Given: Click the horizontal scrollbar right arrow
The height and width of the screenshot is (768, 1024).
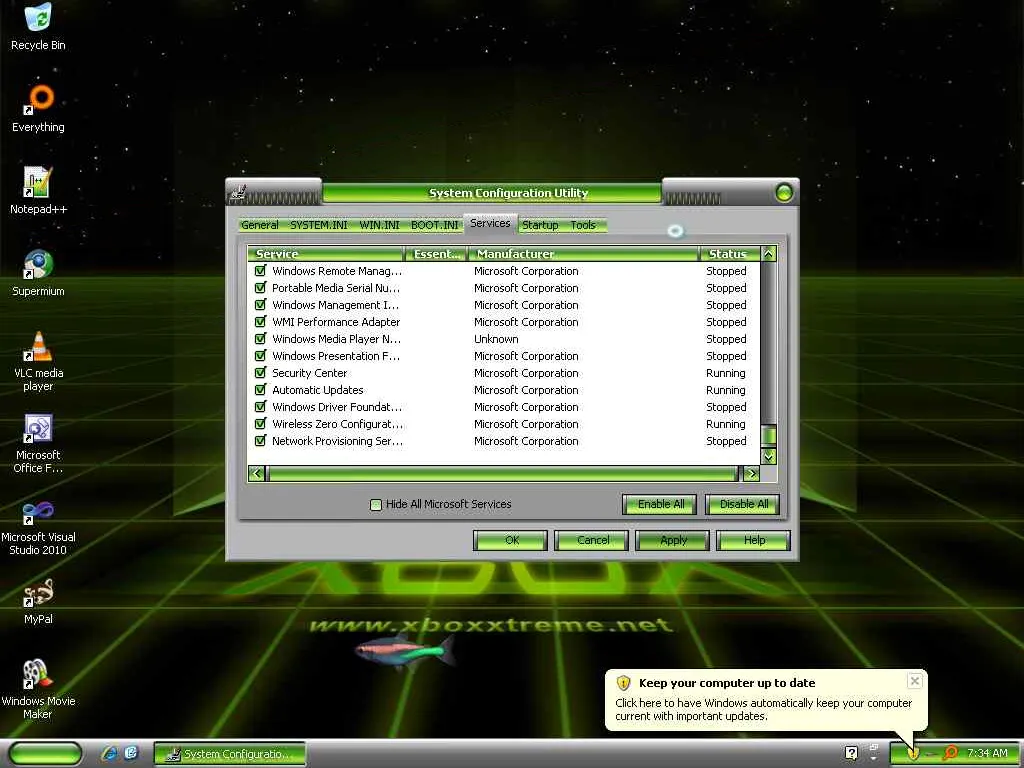Looking at the screenshot, I should pos(752,473).
